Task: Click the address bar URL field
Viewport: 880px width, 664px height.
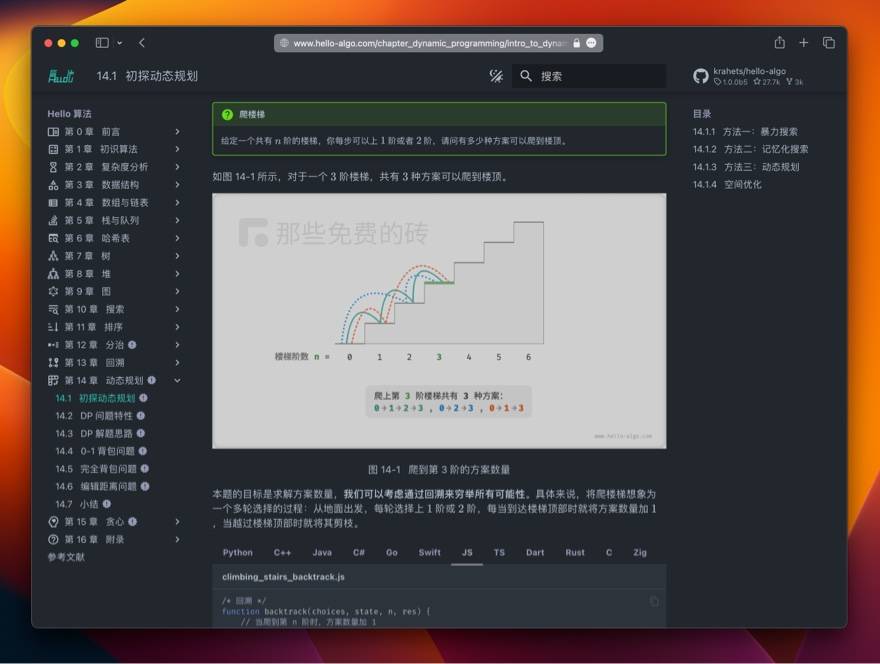Action: 438,43
